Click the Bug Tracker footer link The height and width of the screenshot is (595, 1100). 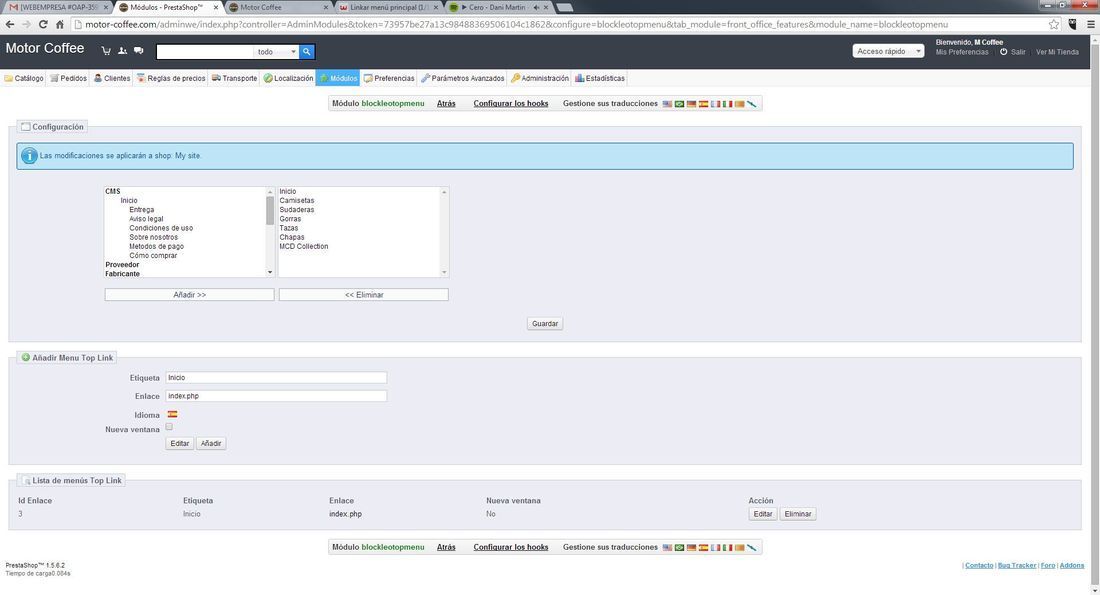coord(1017,566)
